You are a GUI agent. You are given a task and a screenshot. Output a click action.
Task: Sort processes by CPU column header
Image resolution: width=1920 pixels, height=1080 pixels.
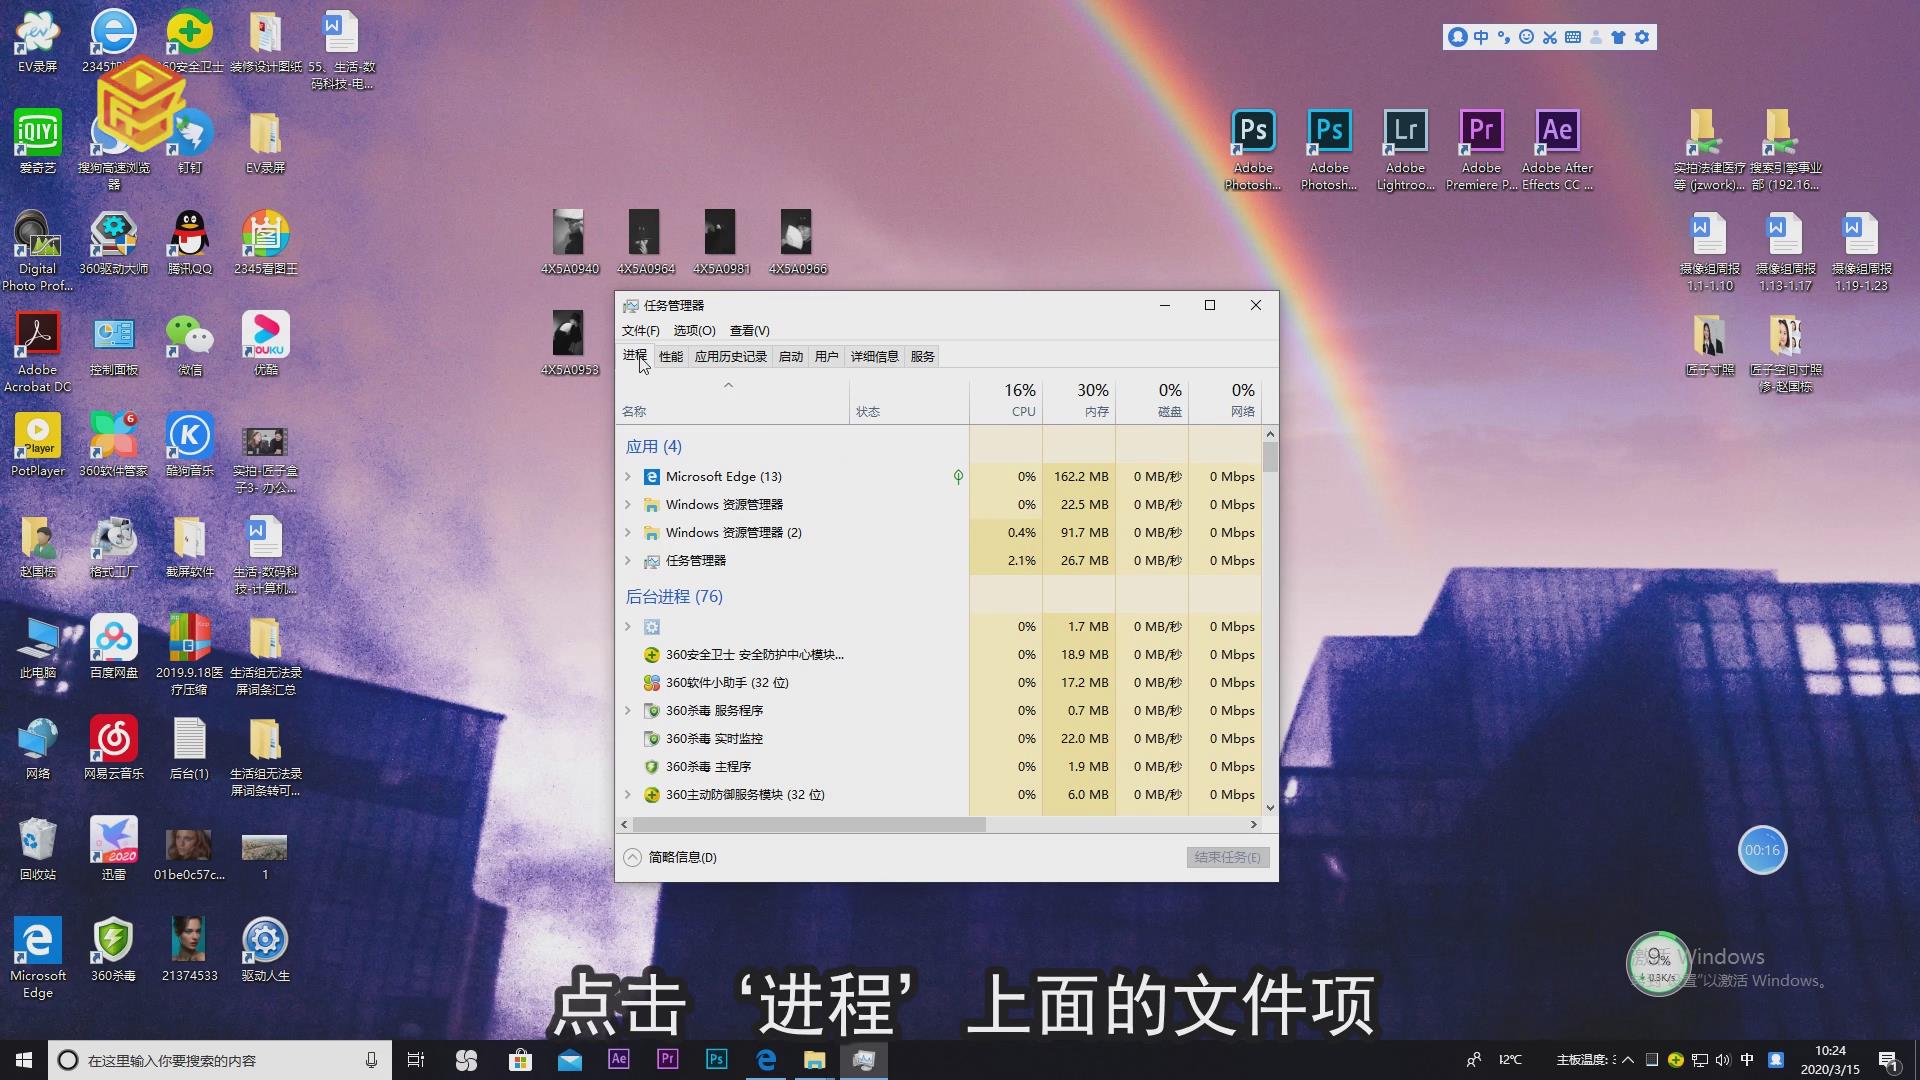click(x=1006, y=400)
